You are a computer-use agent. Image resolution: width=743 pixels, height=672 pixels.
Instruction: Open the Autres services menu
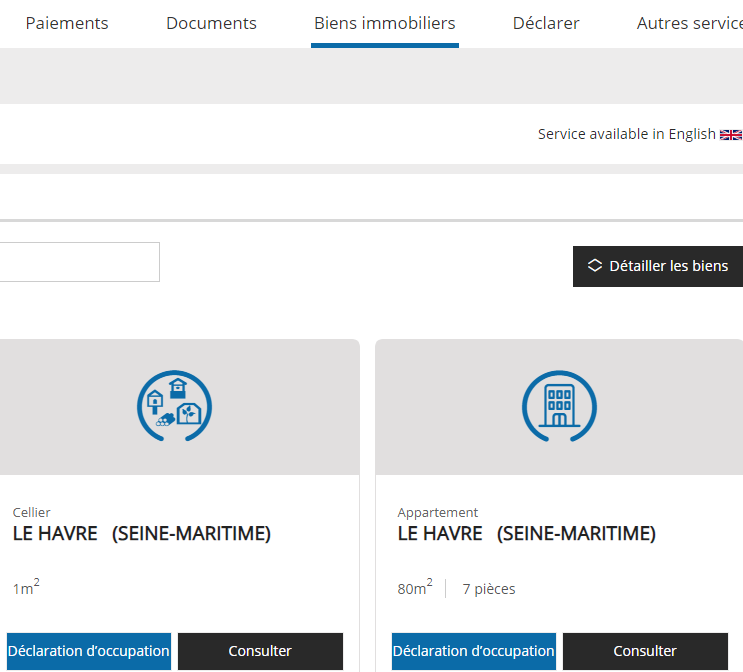pos(689,23)
